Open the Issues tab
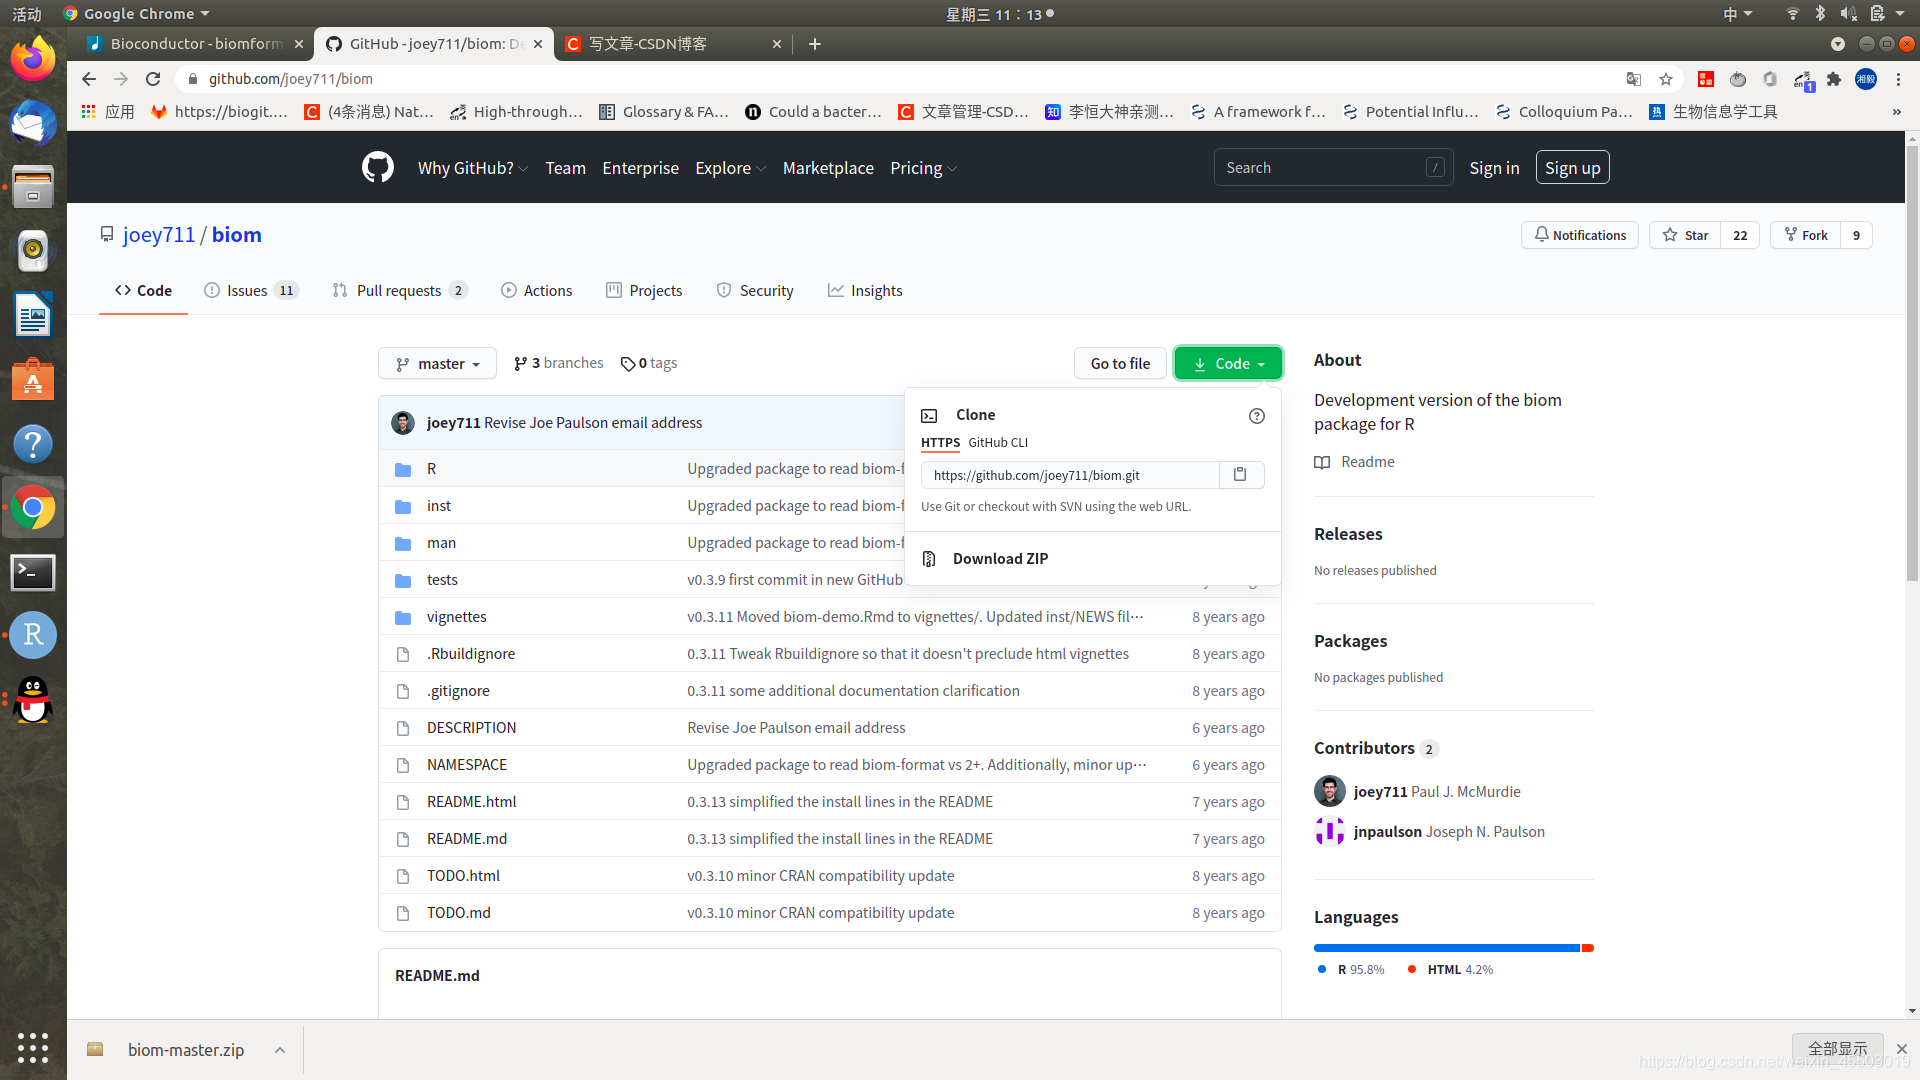This screenshot has height=1080, width=1920. tap(250, 291)
